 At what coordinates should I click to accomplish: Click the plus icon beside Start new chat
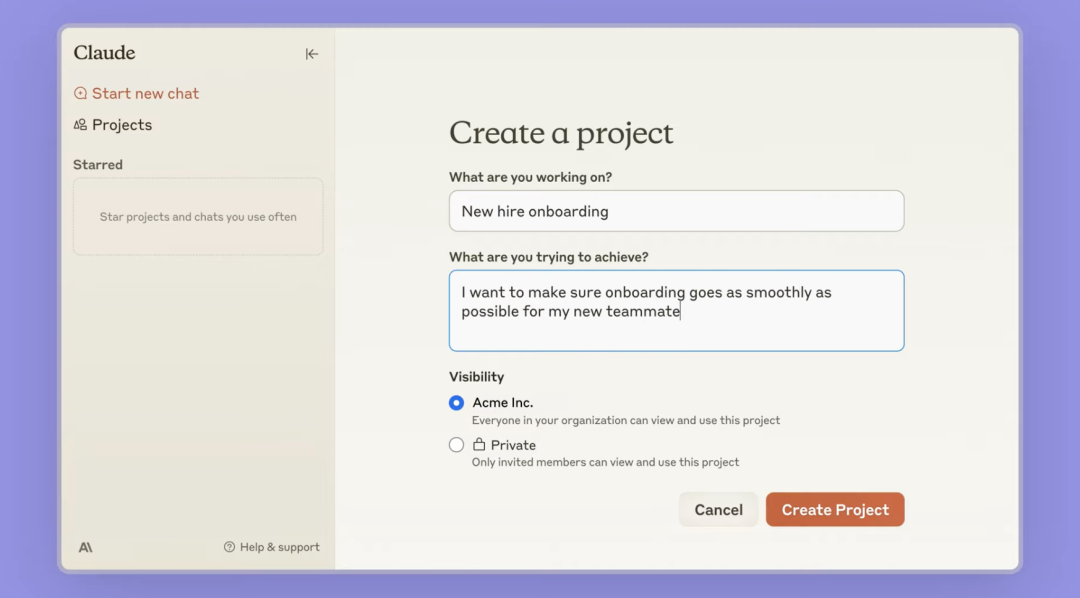tap(80, 94)
